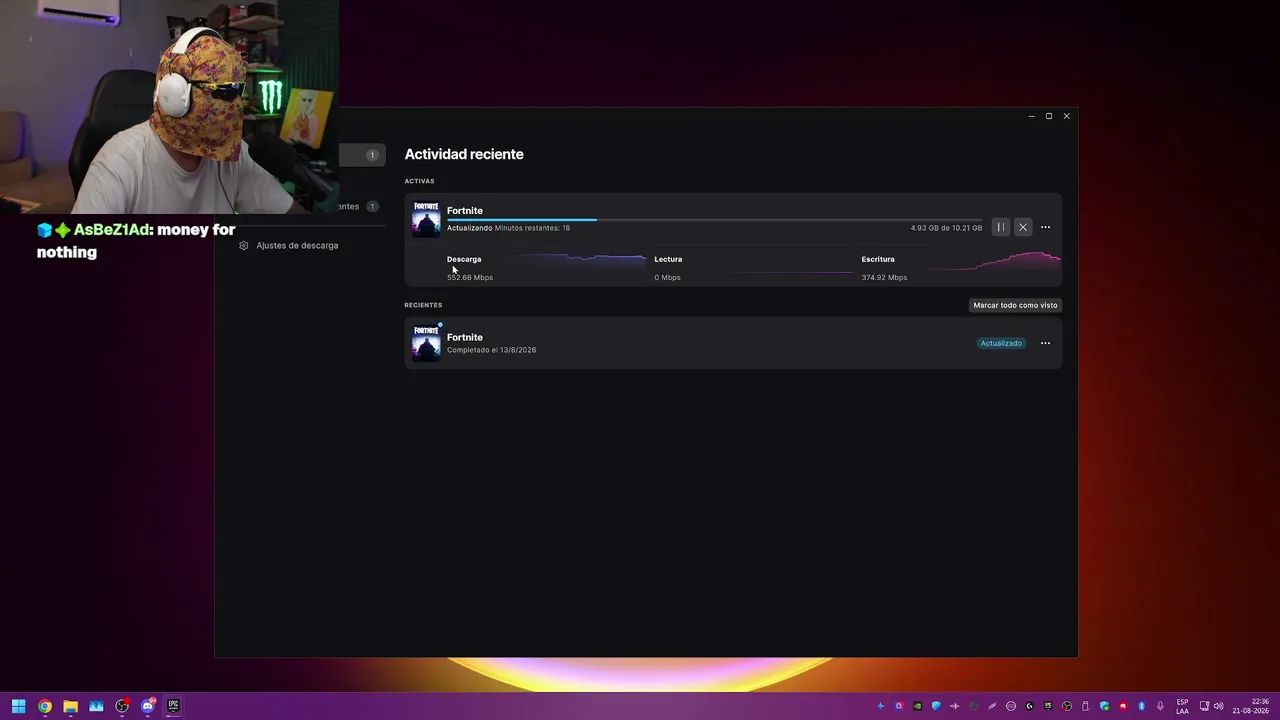
Task: Click the red tray icon beside Bluetooth
Action: (1123, 706)
